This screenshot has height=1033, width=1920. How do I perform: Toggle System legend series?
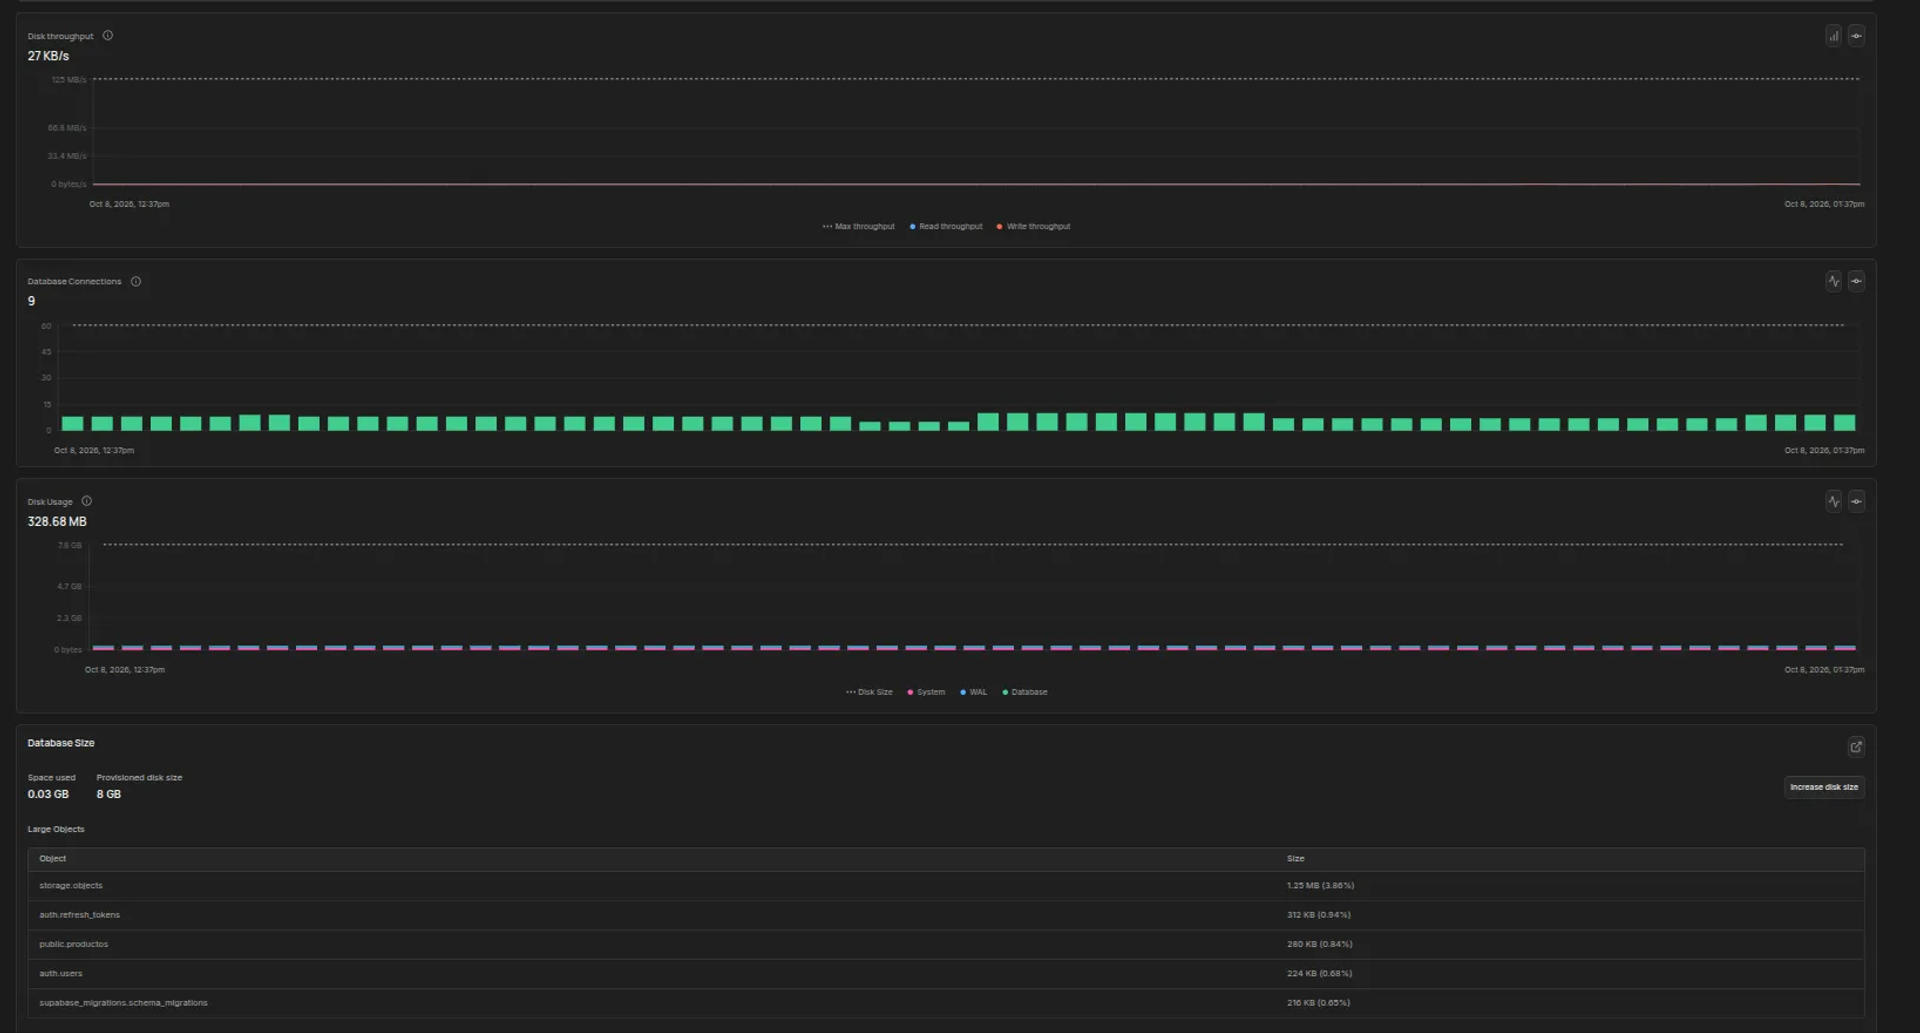click(926, 692)
